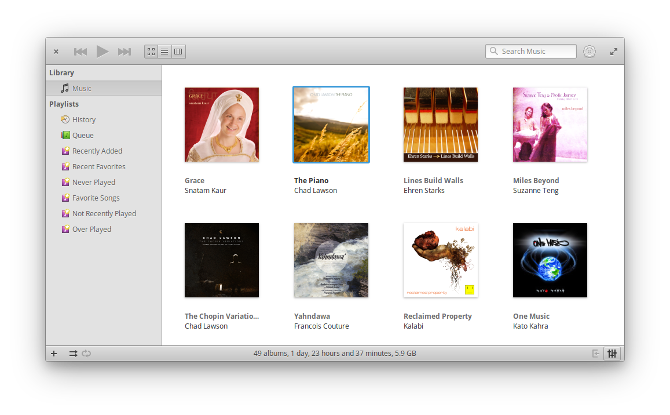Screen dimensions: 670x415
Task: Open the Favorite Songs playlist
Action: click(96, 198)
